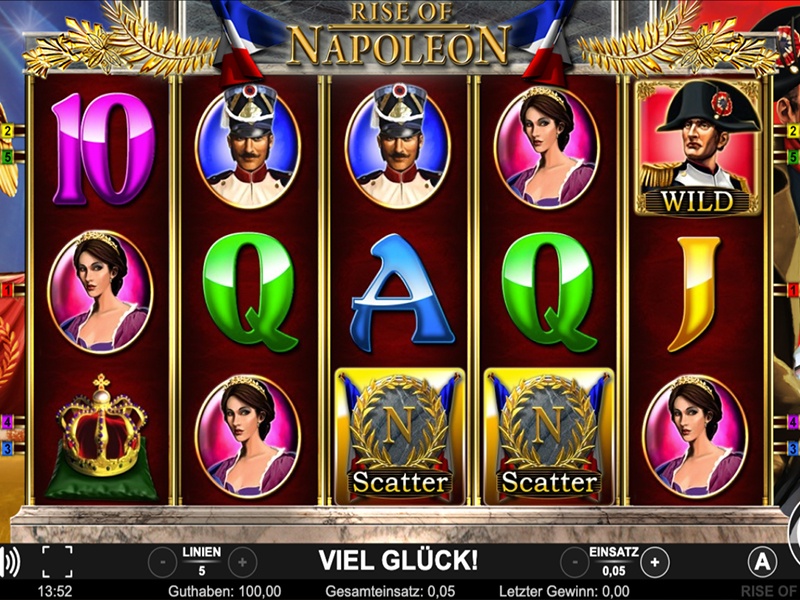800x600 pixels.
Task: Select payline 2 marker on left edge
Action: tap(7, 131)
